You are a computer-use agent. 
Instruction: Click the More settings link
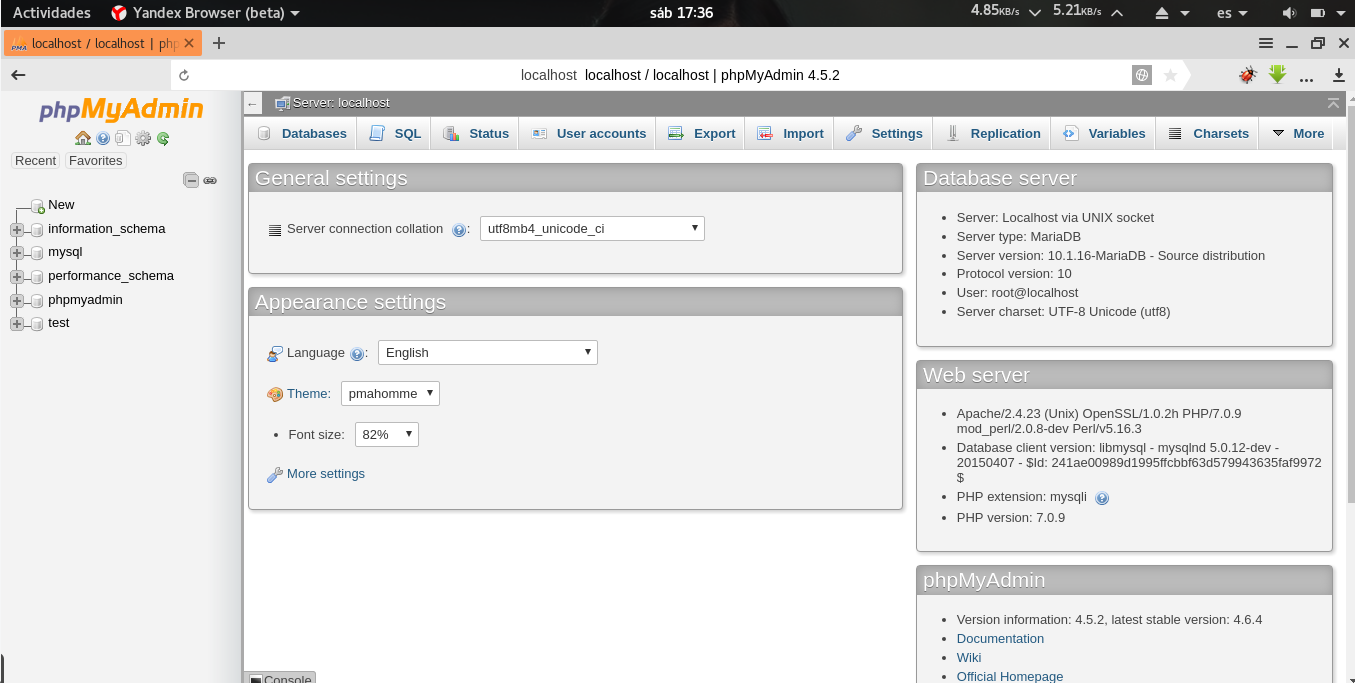pos(326,474)
